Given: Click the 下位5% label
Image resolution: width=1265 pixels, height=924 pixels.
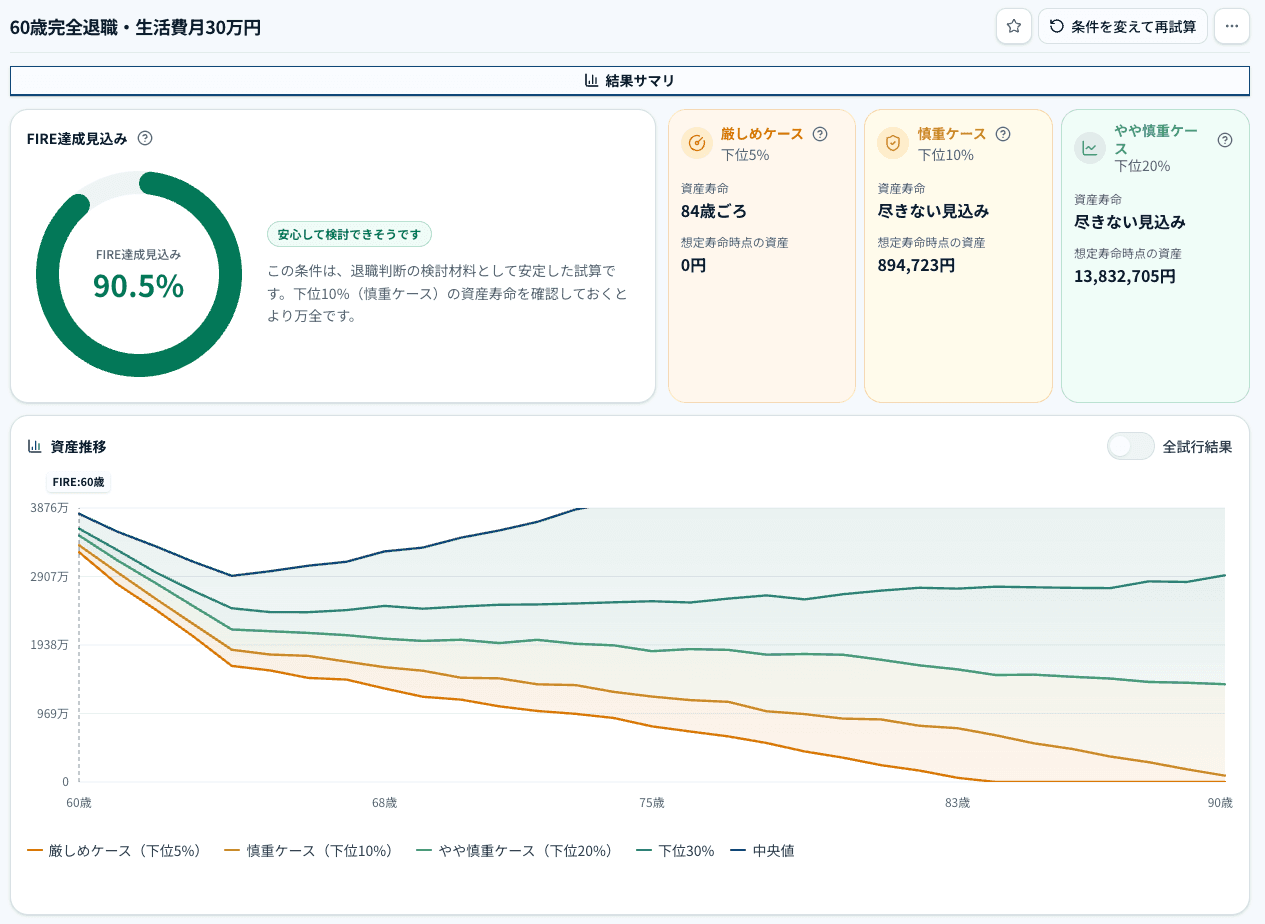Looking at the screenshot, I should [x=745, y=155].
